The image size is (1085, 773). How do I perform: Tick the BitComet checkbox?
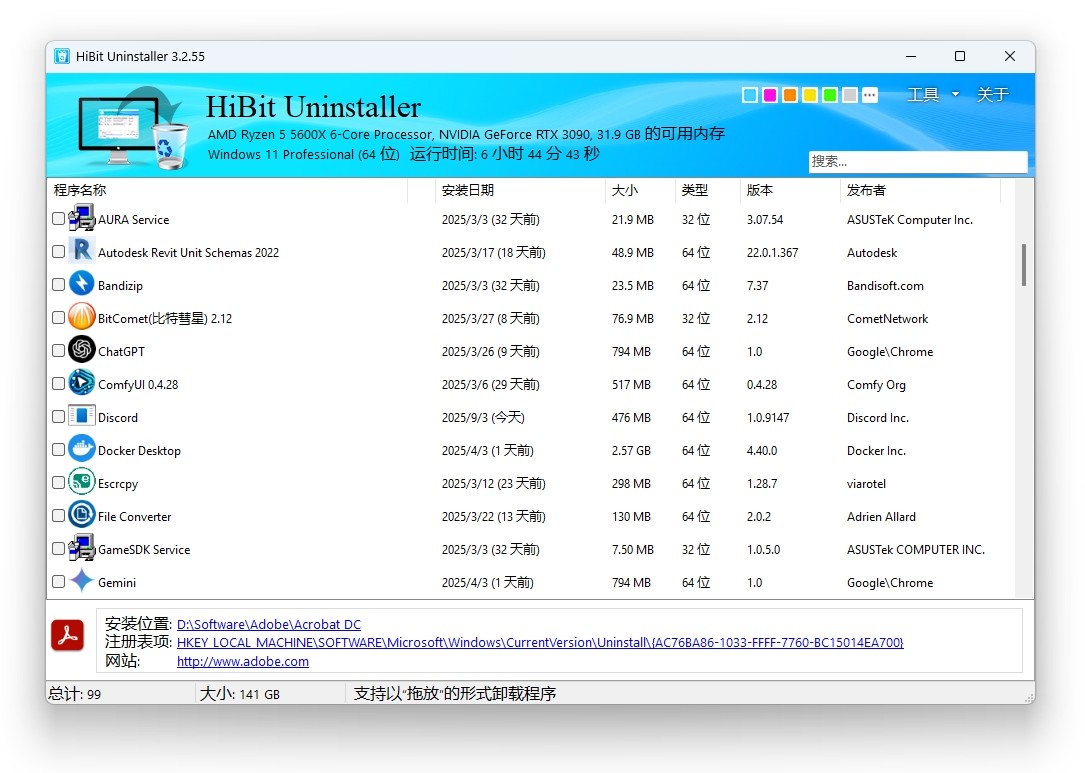[x=59, y=318]
